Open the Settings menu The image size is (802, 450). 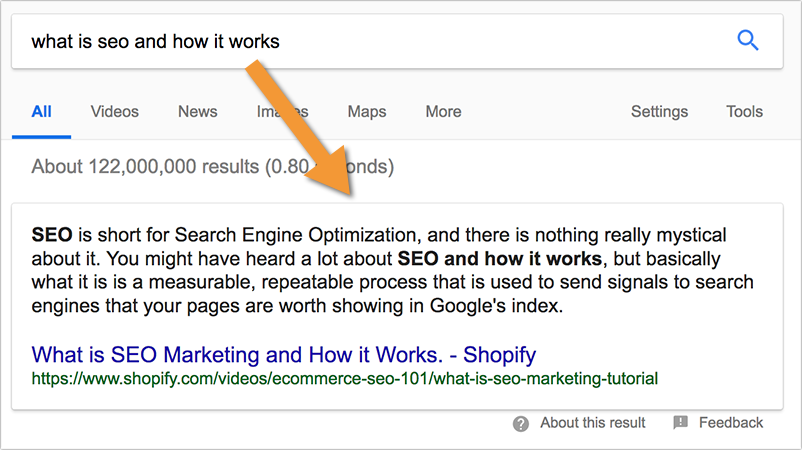(659, 111)
